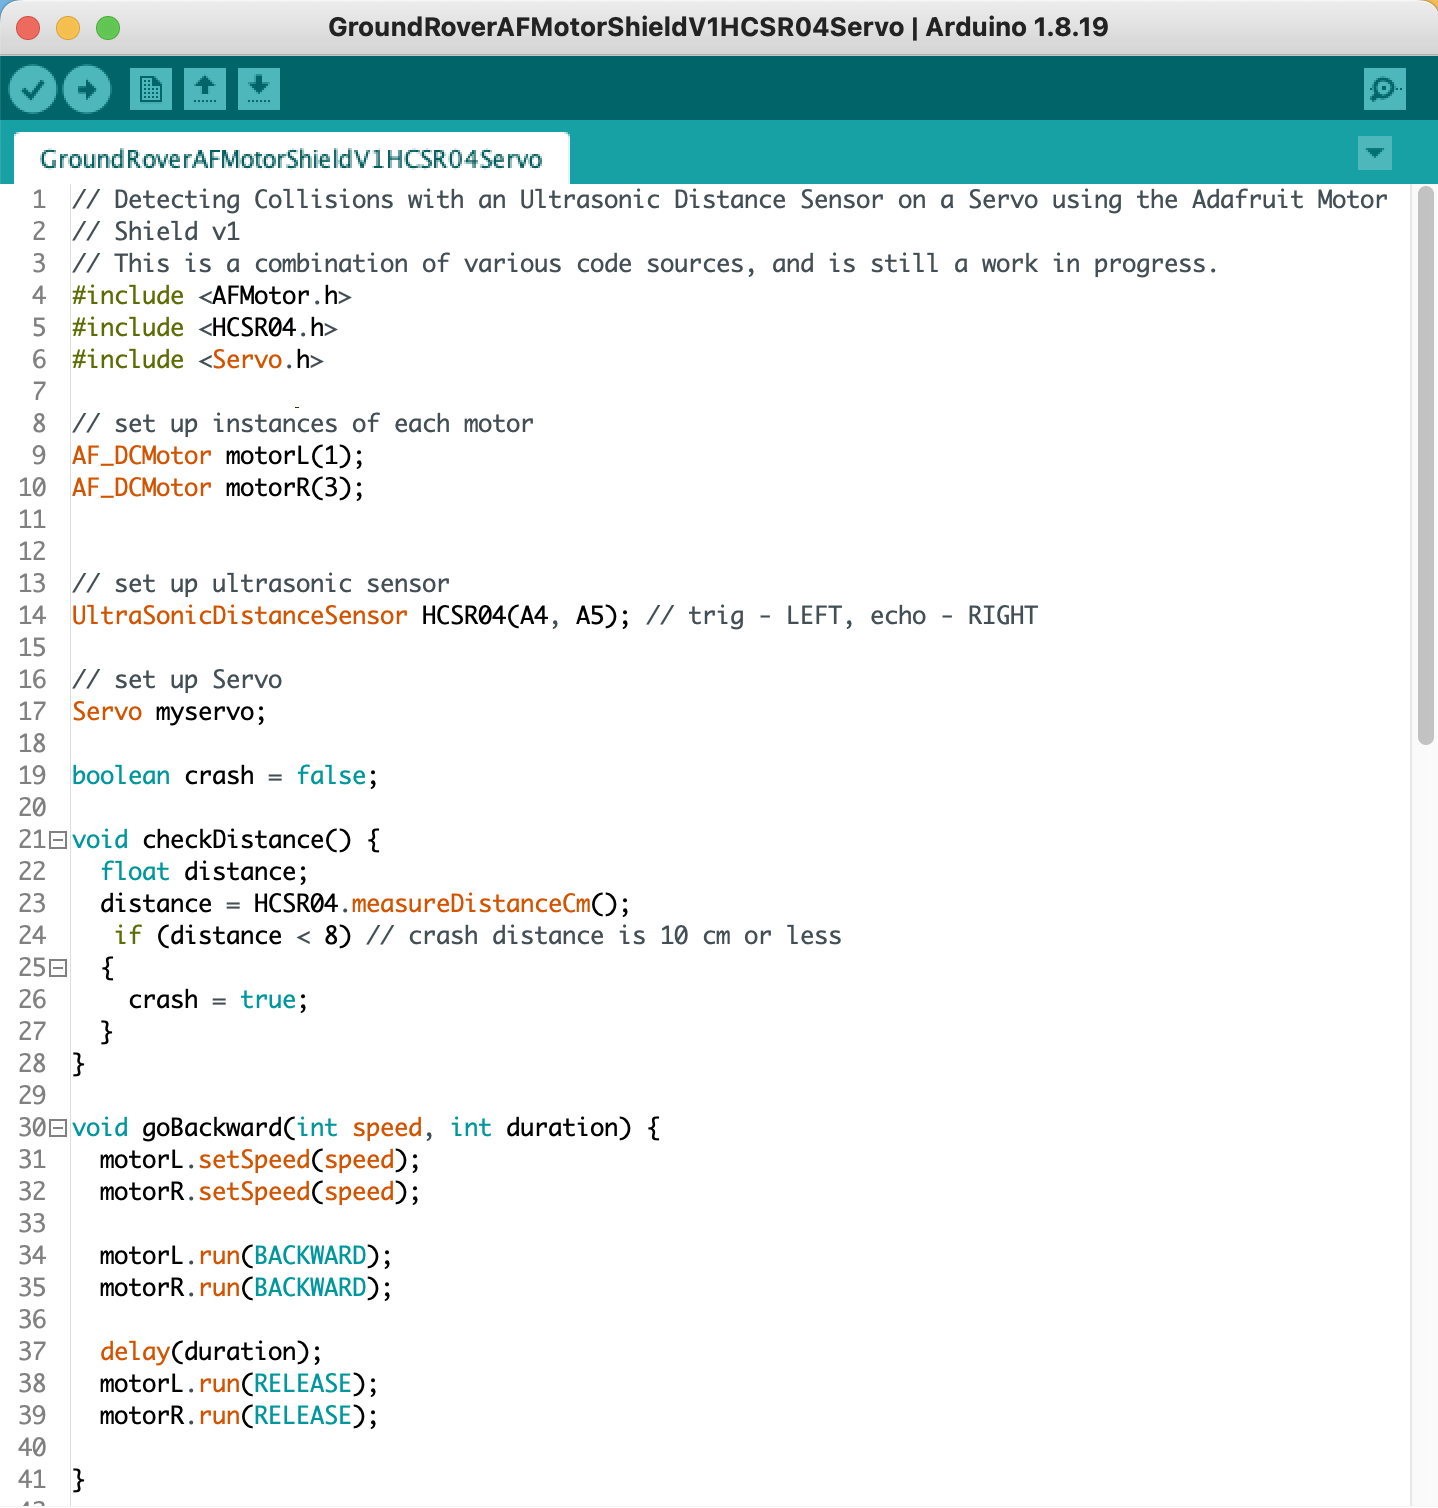
Task: Collapse the checkDistance function at line 21
Action: tap(58, 840)
